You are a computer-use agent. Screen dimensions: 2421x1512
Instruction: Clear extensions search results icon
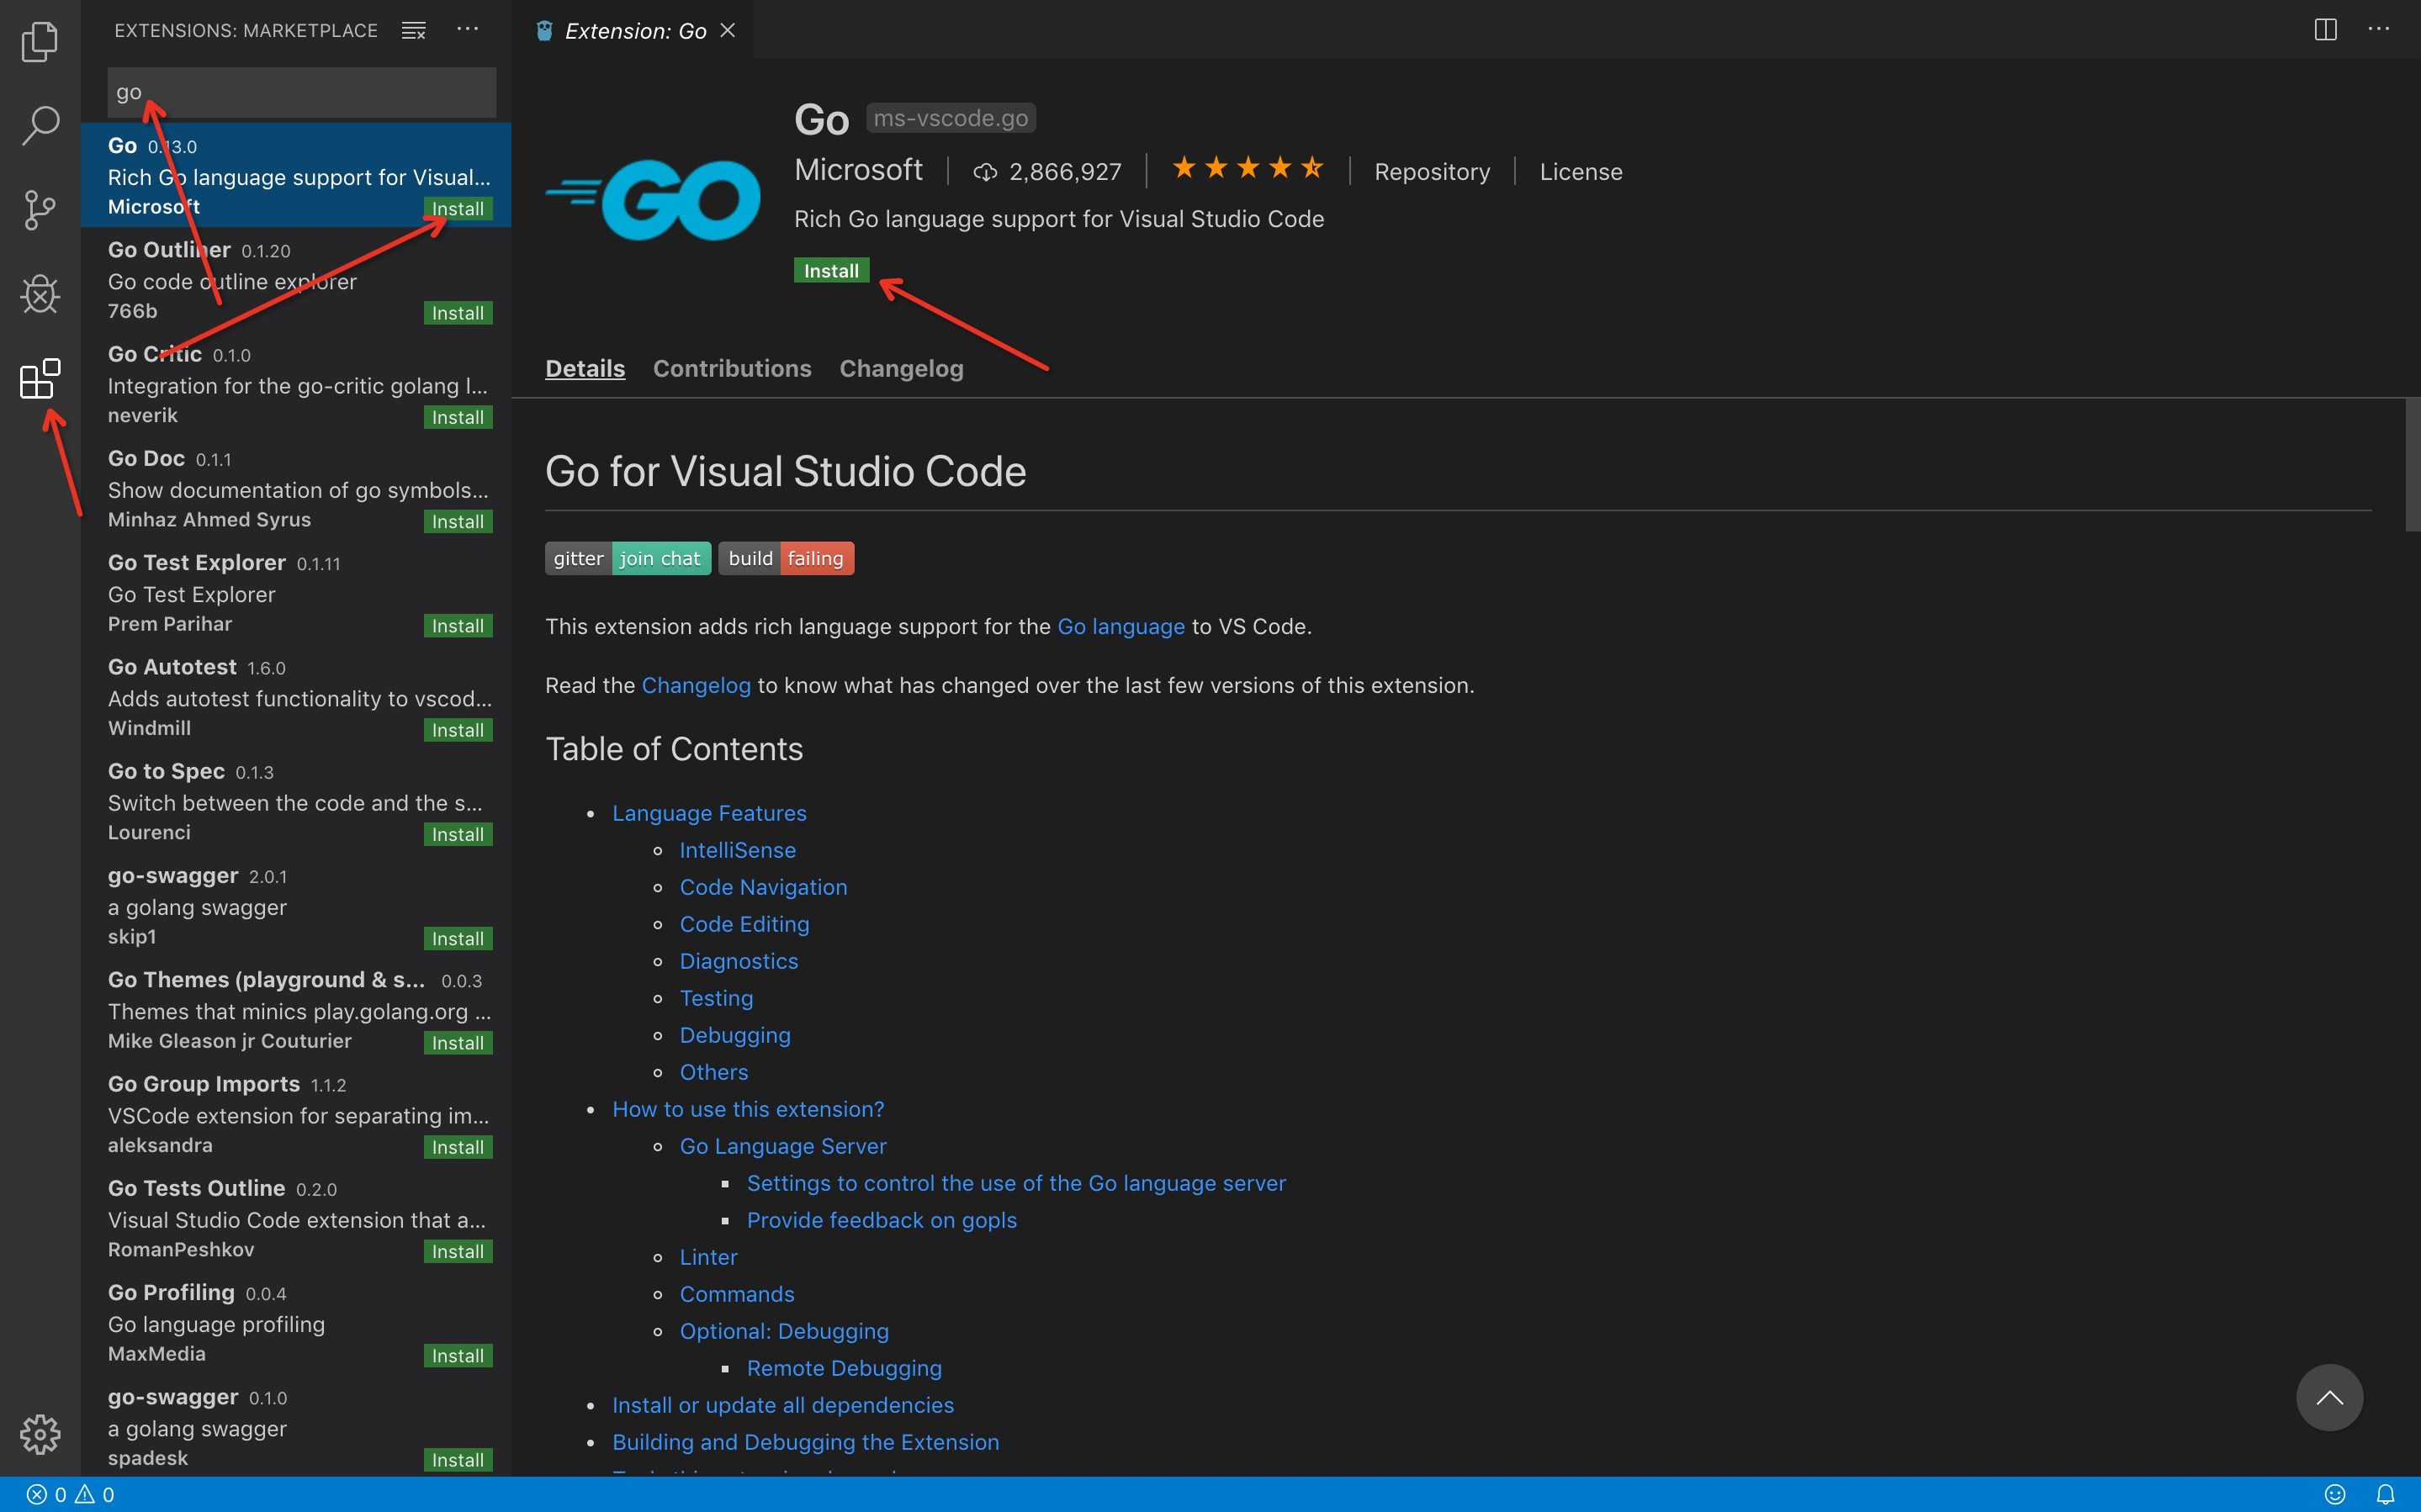[413, 31]
